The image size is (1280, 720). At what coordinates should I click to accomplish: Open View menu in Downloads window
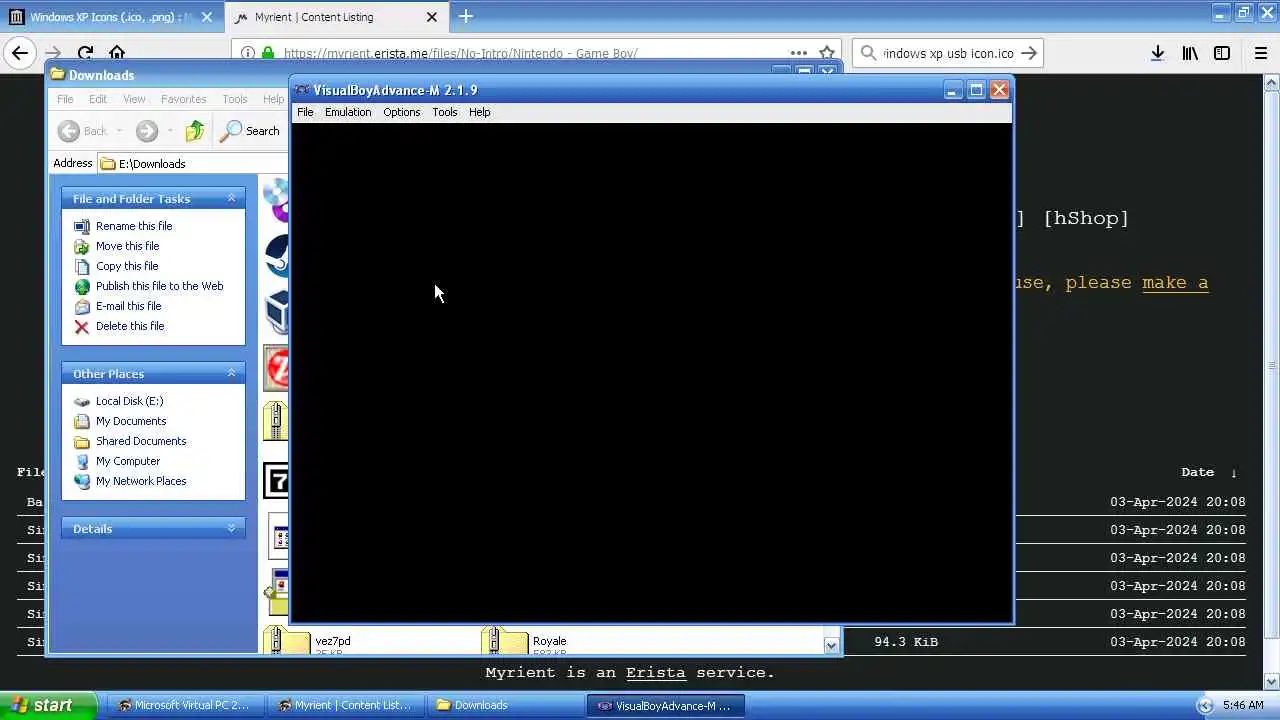(134, 99)
